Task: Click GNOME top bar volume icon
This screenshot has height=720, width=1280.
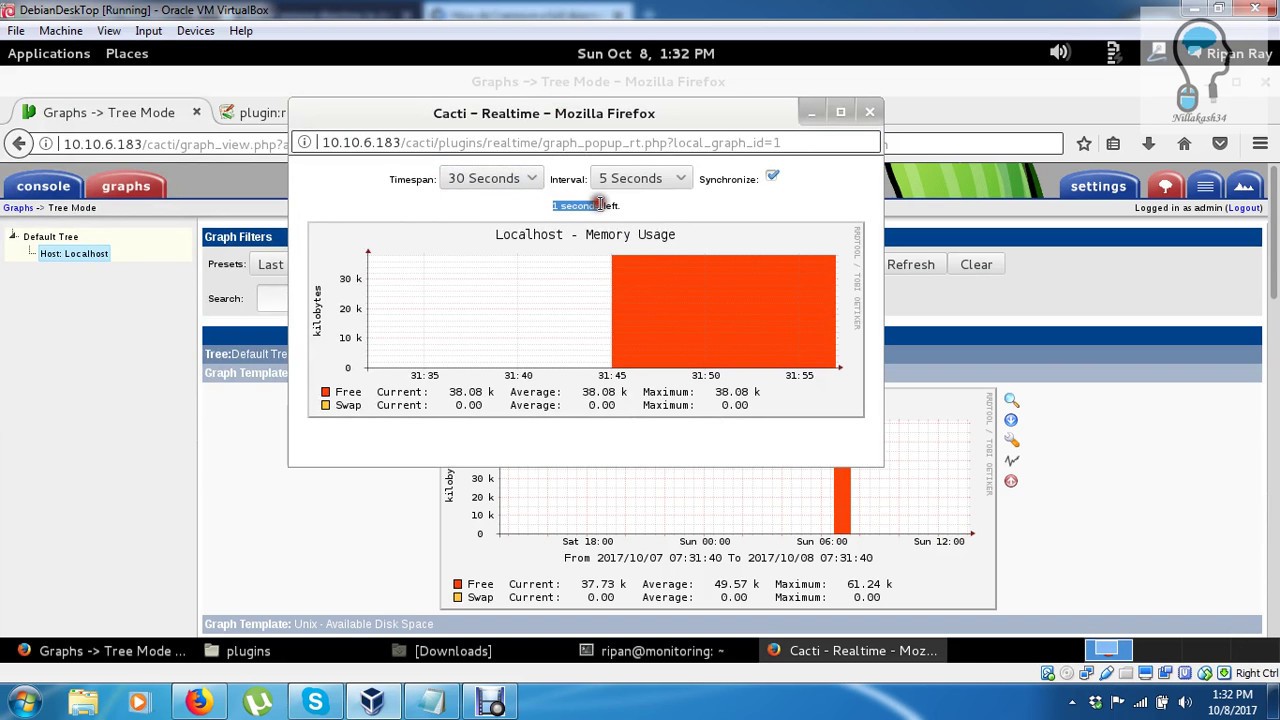Action: click(1060, 53)
